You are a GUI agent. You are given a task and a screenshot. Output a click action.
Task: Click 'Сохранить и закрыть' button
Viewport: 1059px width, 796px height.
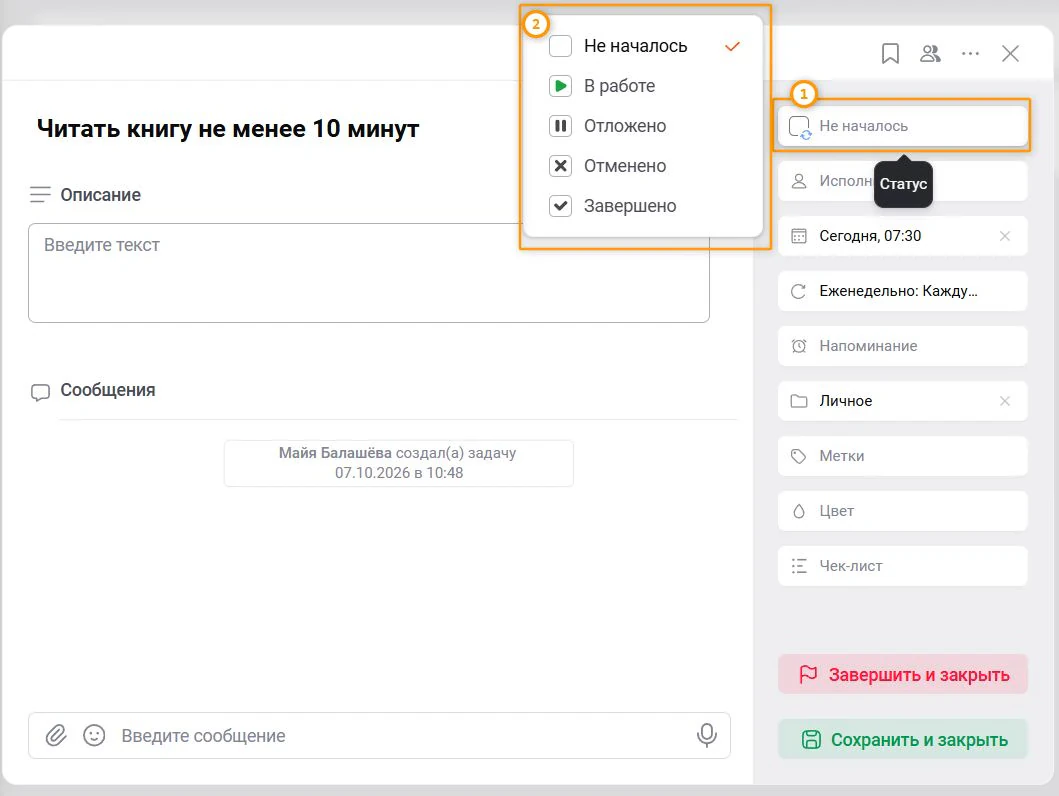(x=902, y=739)
